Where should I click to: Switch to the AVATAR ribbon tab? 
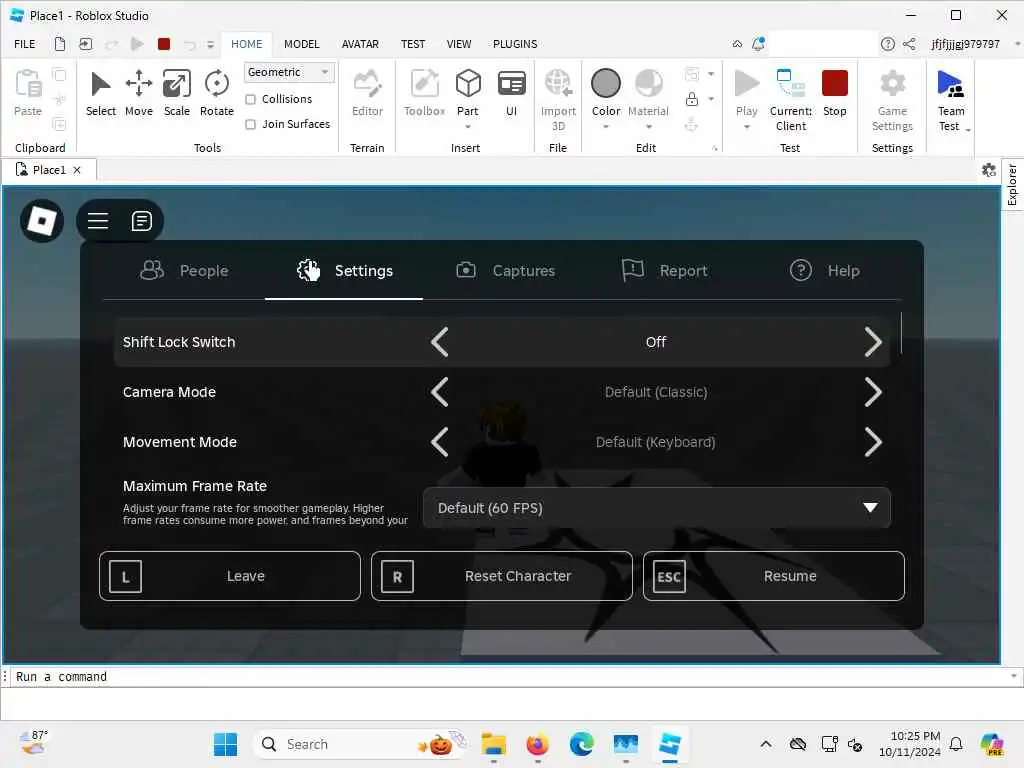[360, 44]
